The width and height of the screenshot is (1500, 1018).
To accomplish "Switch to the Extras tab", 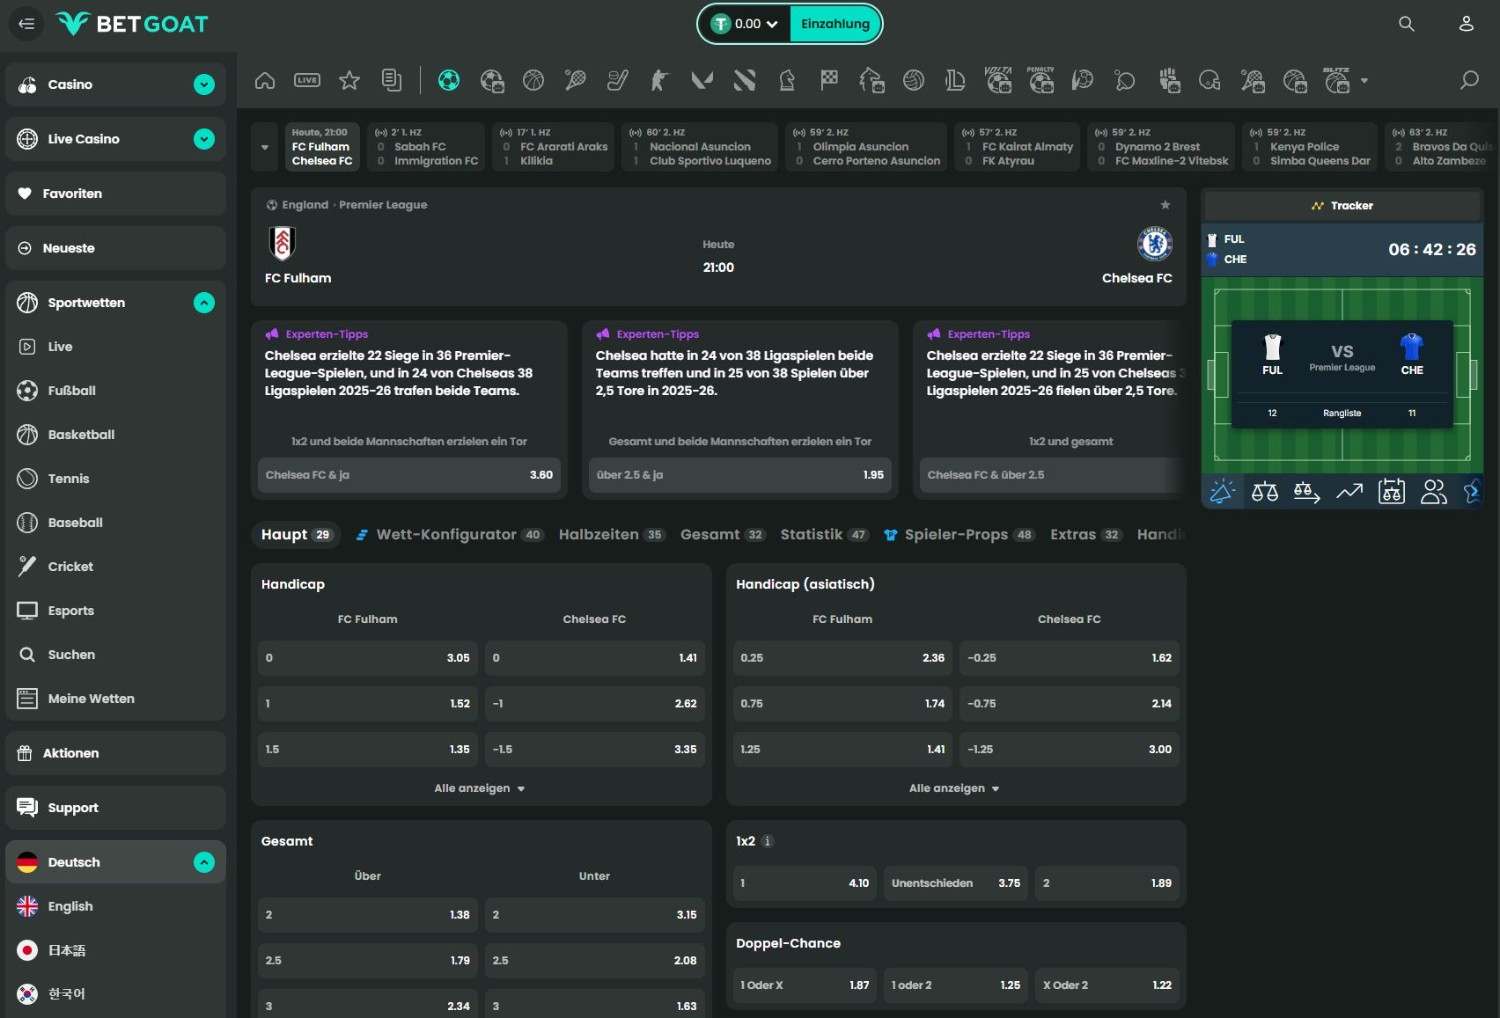I will 1086,535.
